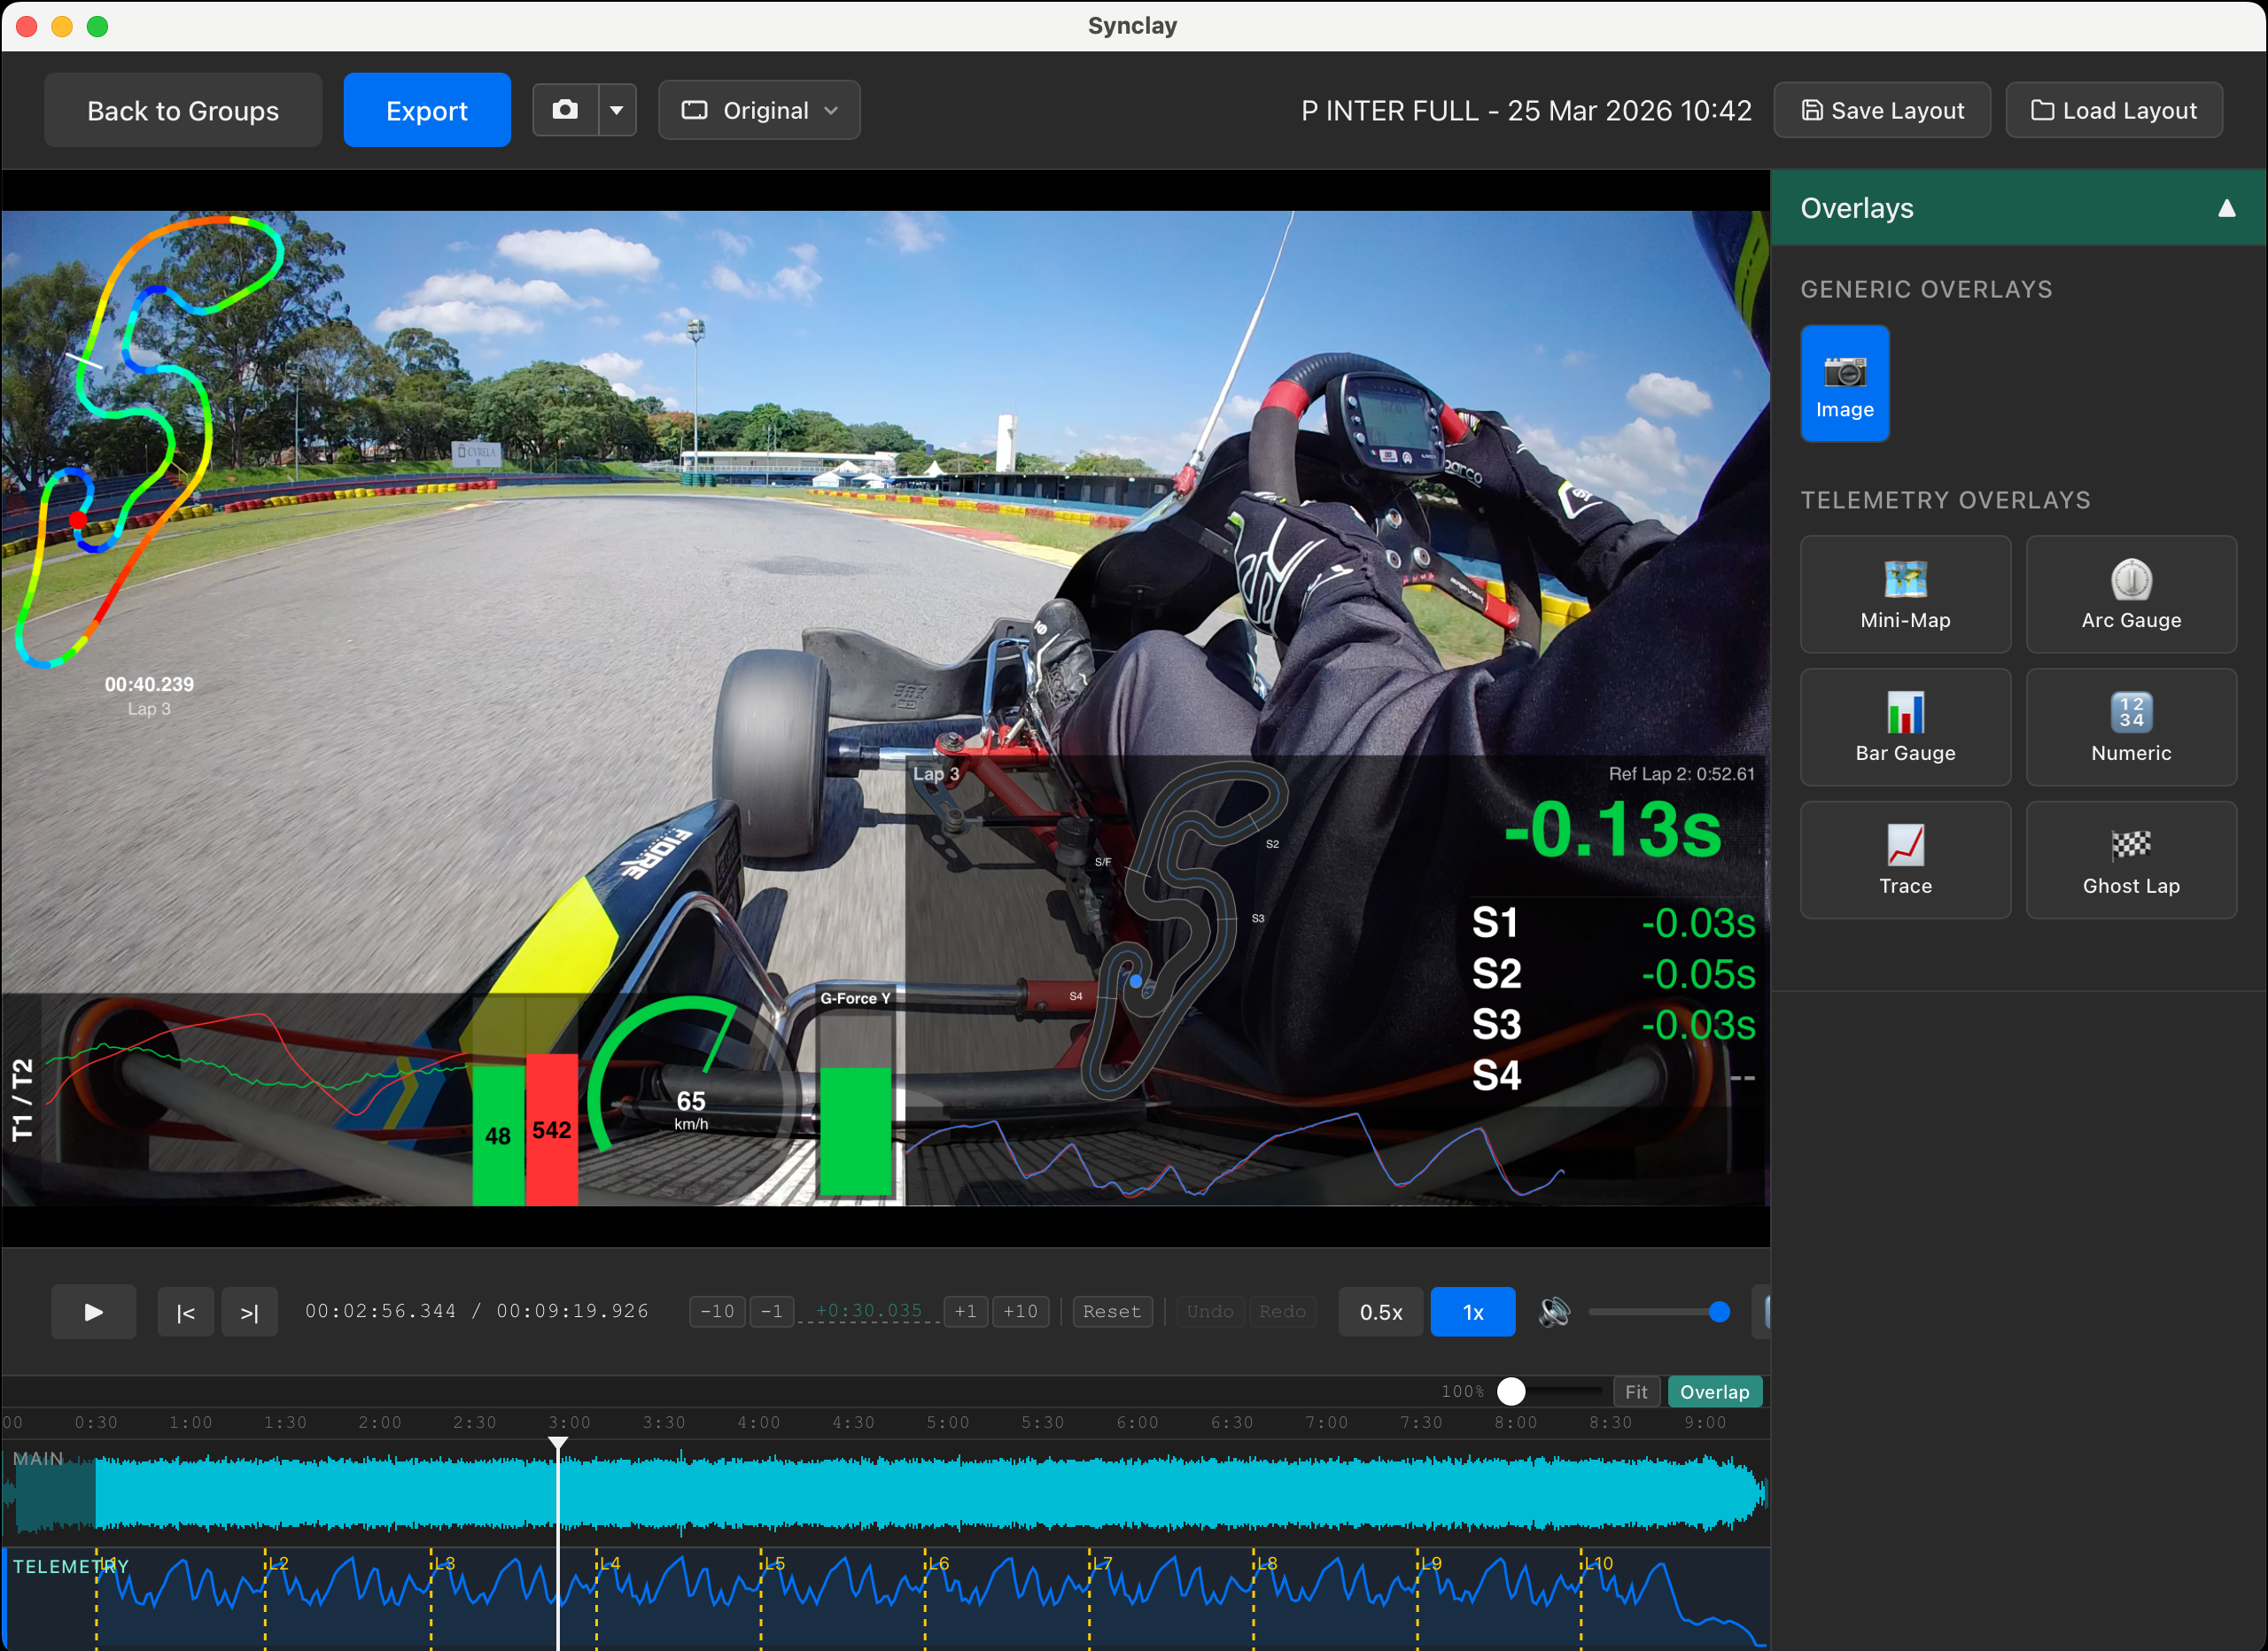Click the Ref Lap 2: 0:52.61 text
Image resolution: width=2268 pixels, height=1651 pixels.
[x=1681, y=774]
